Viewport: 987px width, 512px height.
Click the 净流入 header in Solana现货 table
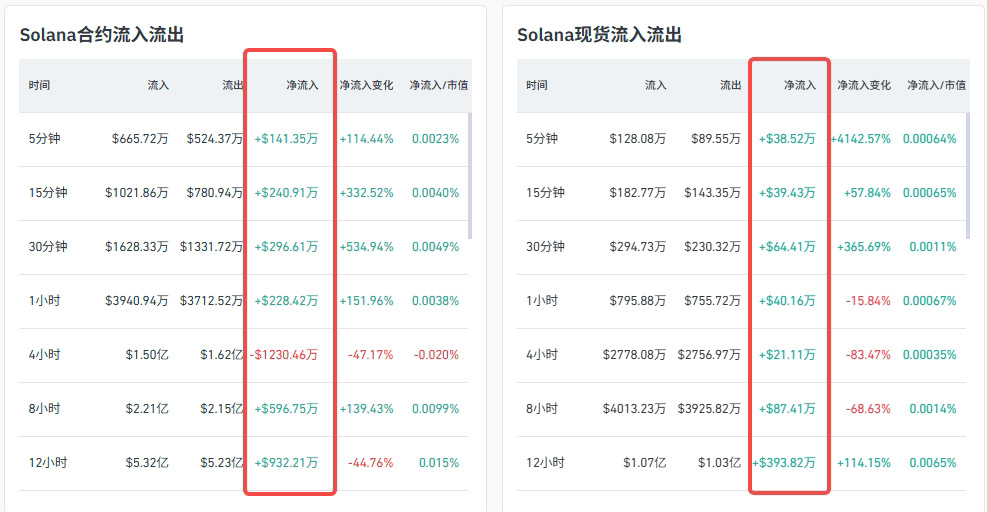point(799,85)
